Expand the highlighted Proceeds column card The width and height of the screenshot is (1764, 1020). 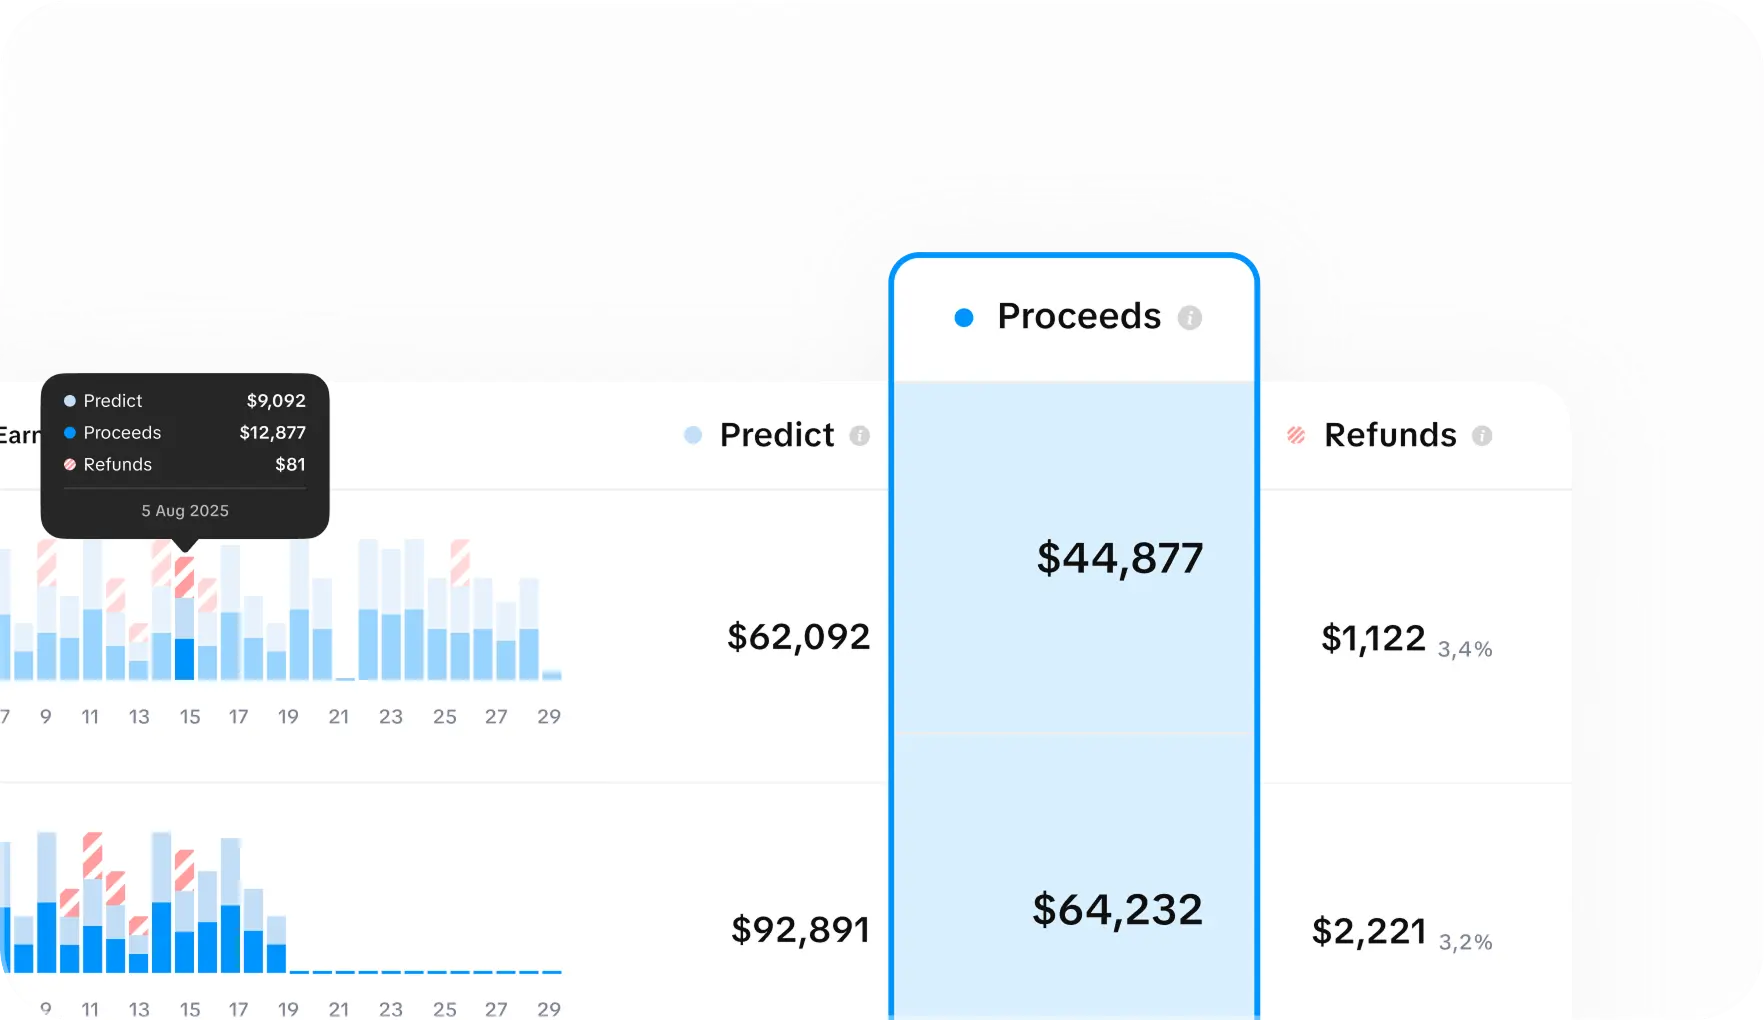pos(1073,315)
